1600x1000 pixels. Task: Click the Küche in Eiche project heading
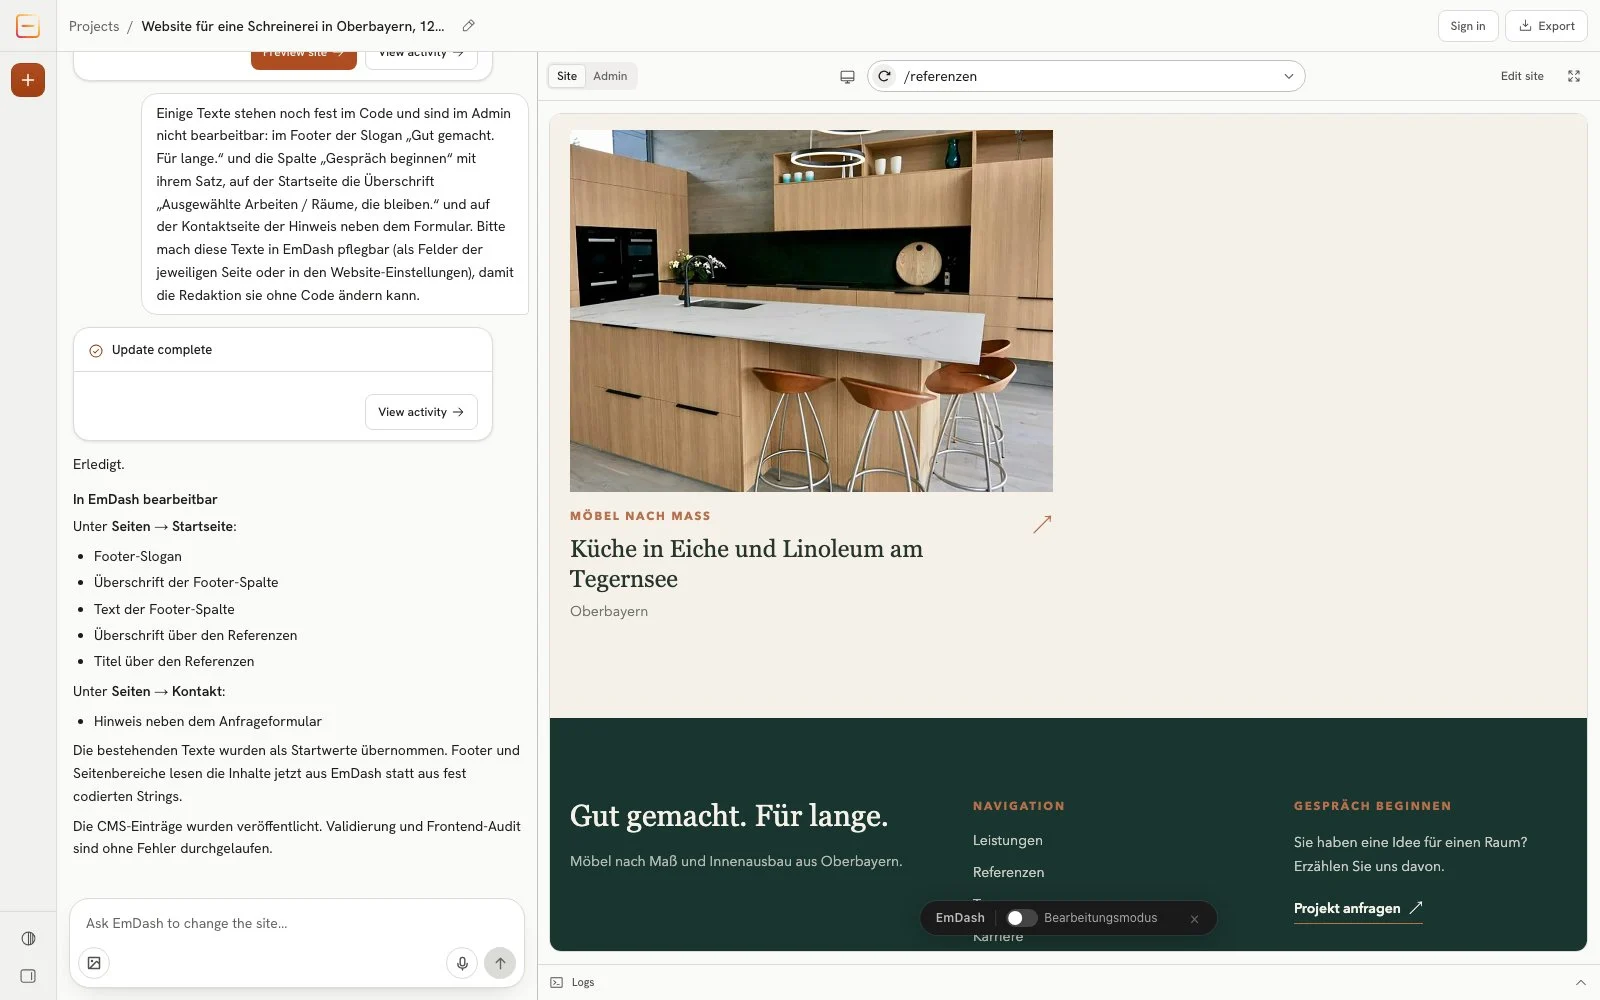click(x=746, y=564)
